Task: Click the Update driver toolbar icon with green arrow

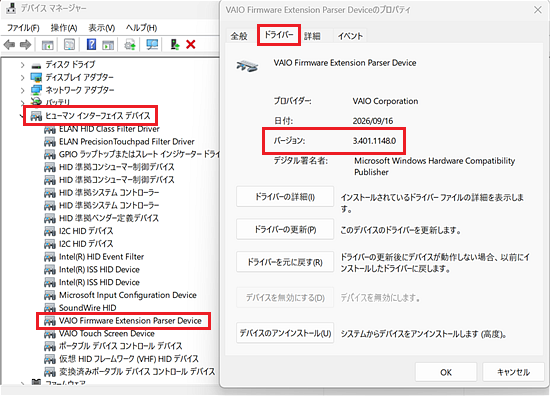Action: point(174,45)
